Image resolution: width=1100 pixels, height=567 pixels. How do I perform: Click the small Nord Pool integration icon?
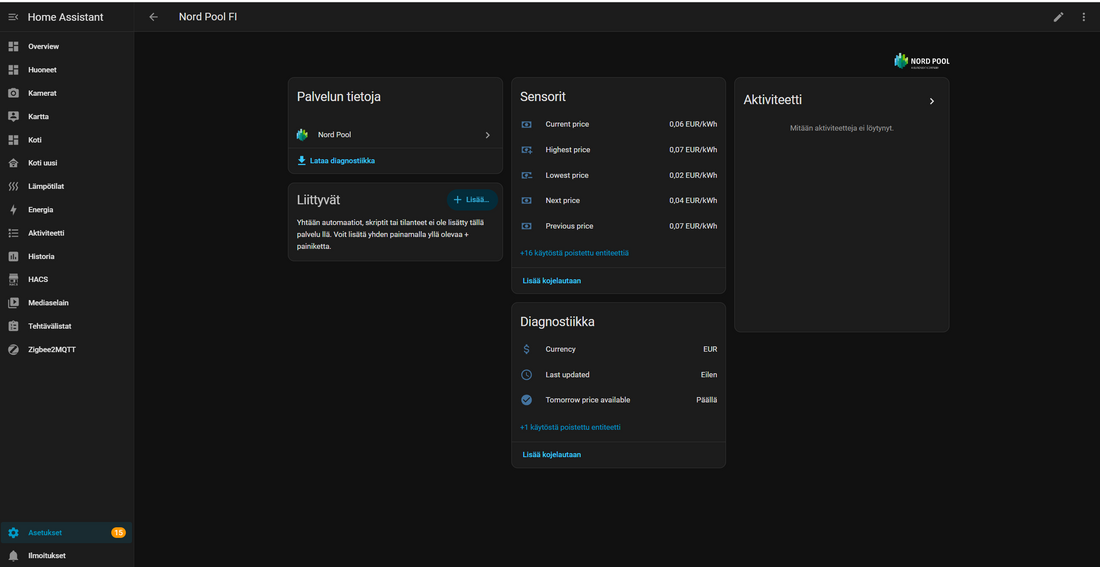click(x=302, y=135)
